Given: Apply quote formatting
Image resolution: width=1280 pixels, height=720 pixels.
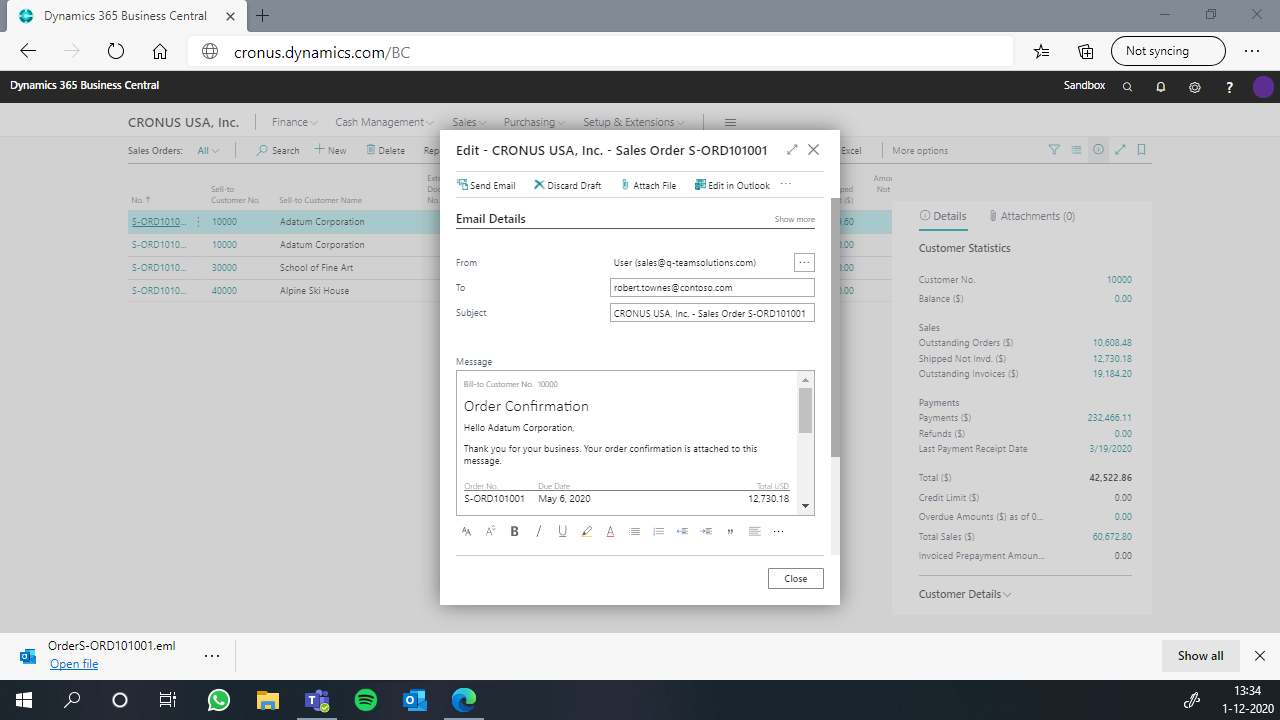Looking at the screenshot, I should point(730,532).
